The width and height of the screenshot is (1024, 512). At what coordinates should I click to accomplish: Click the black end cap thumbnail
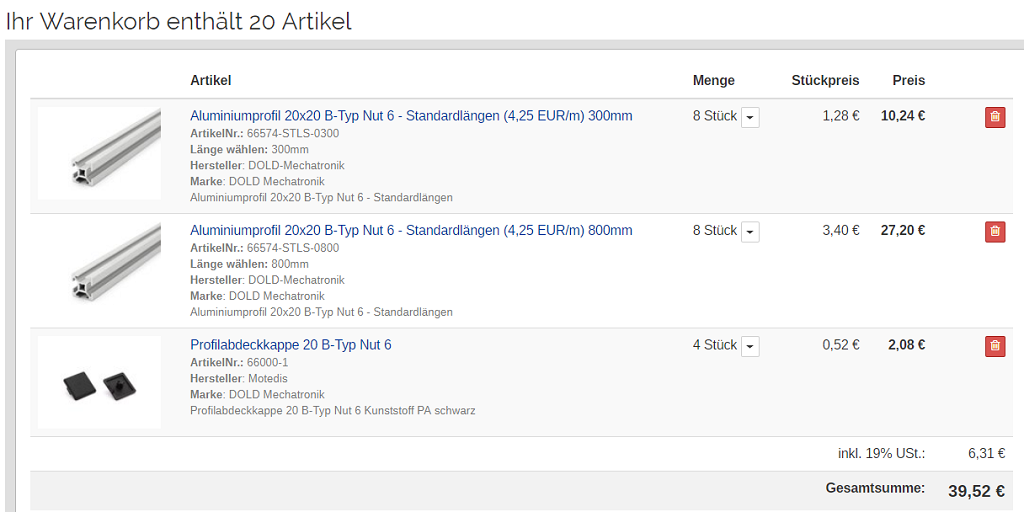click(100, 383)
